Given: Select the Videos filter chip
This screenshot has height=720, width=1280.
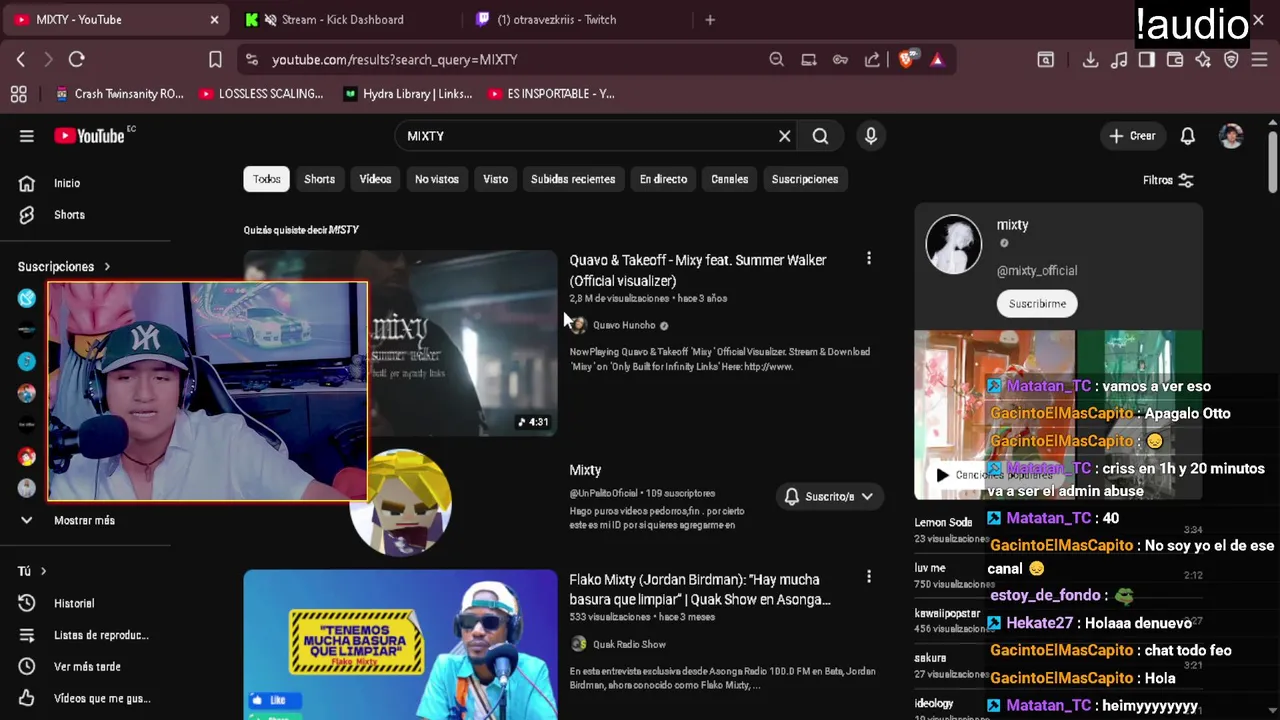Looking at the screenshot, I should point(376,179).
